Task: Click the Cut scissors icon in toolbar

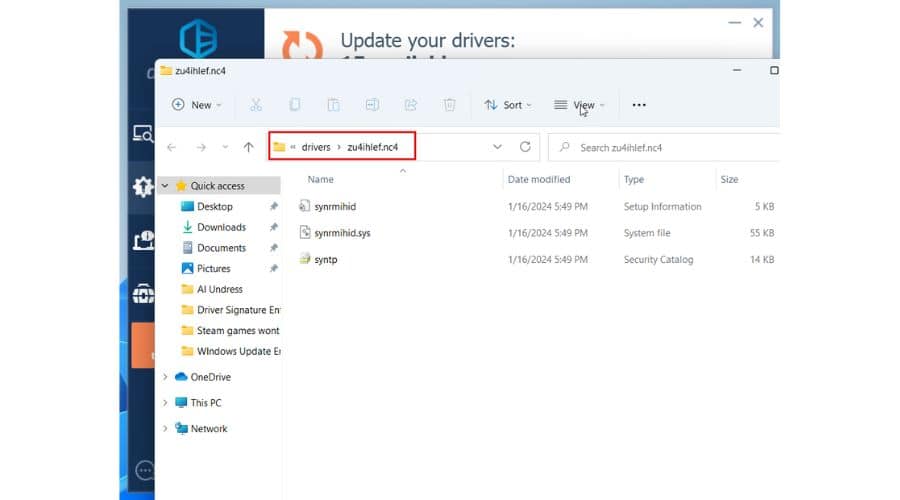Action: [x=256, y=105]
